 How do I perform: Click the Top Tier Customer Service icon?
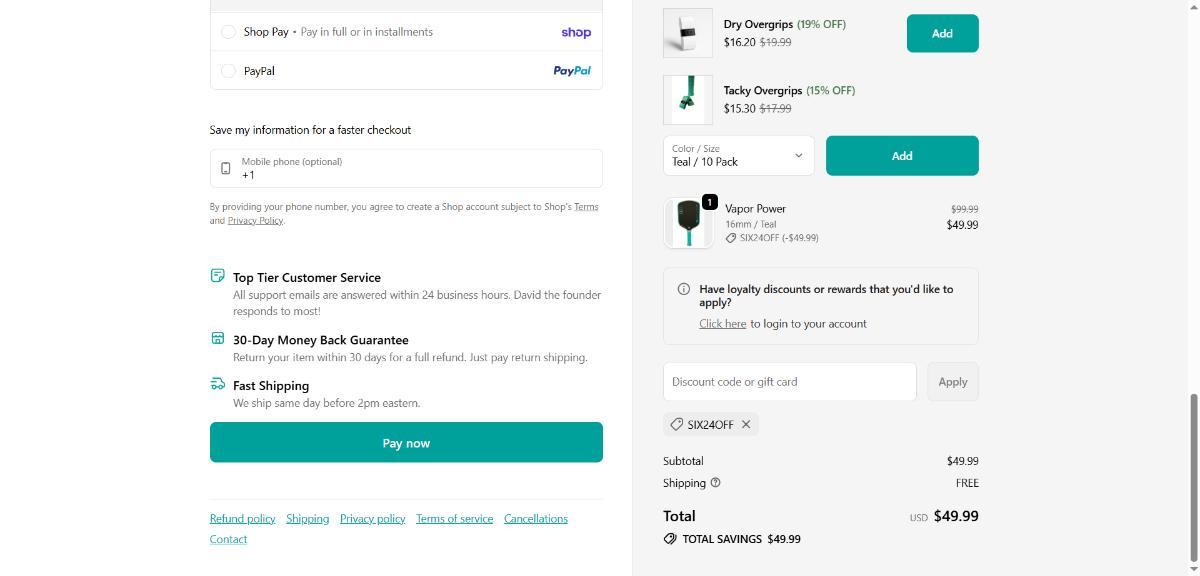pos(218,276)
